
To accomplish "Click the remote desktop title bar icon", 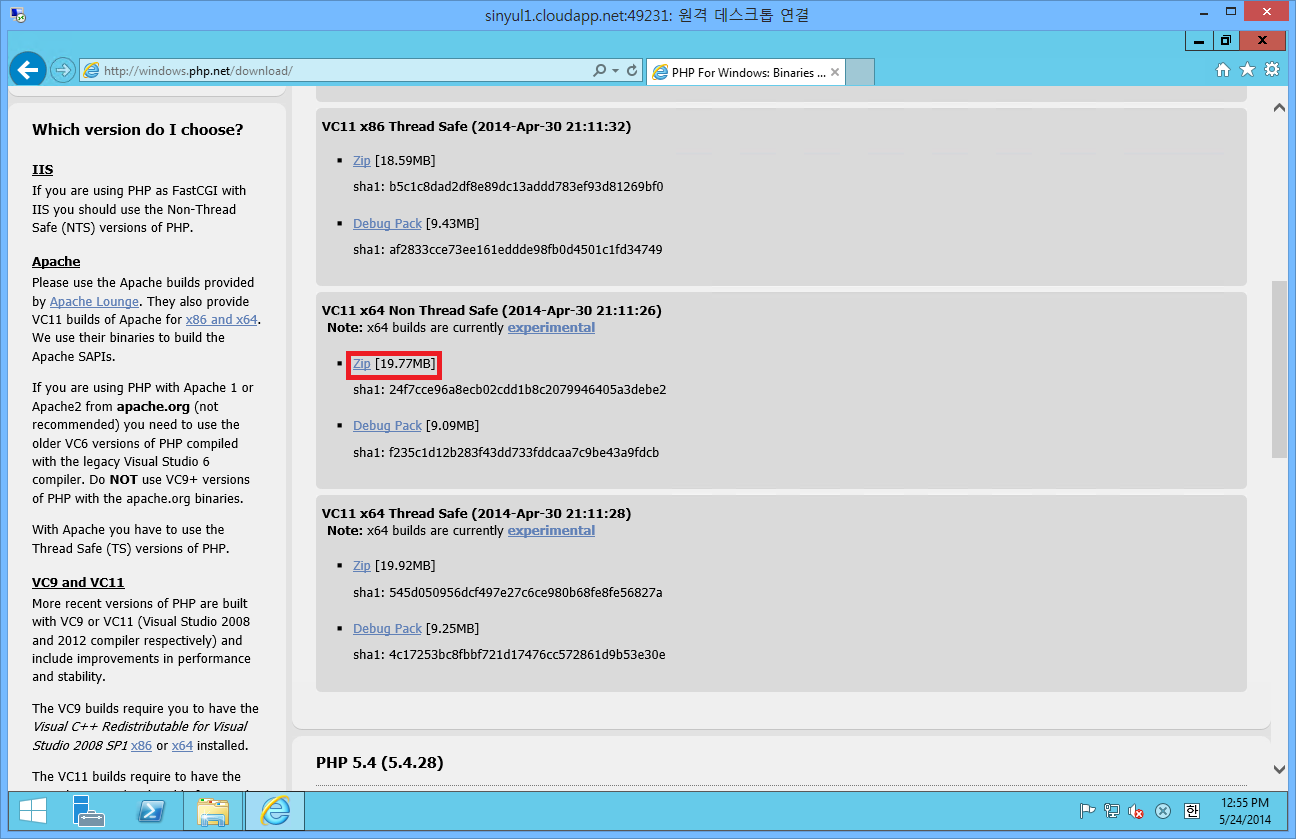I will tap(17, 14).
